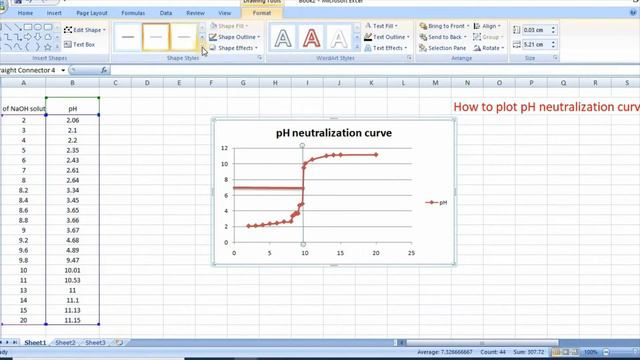Apply red outline WordArt style
Image resolution: width=640 pixels, height=360 pixels.
coord(311,38)
